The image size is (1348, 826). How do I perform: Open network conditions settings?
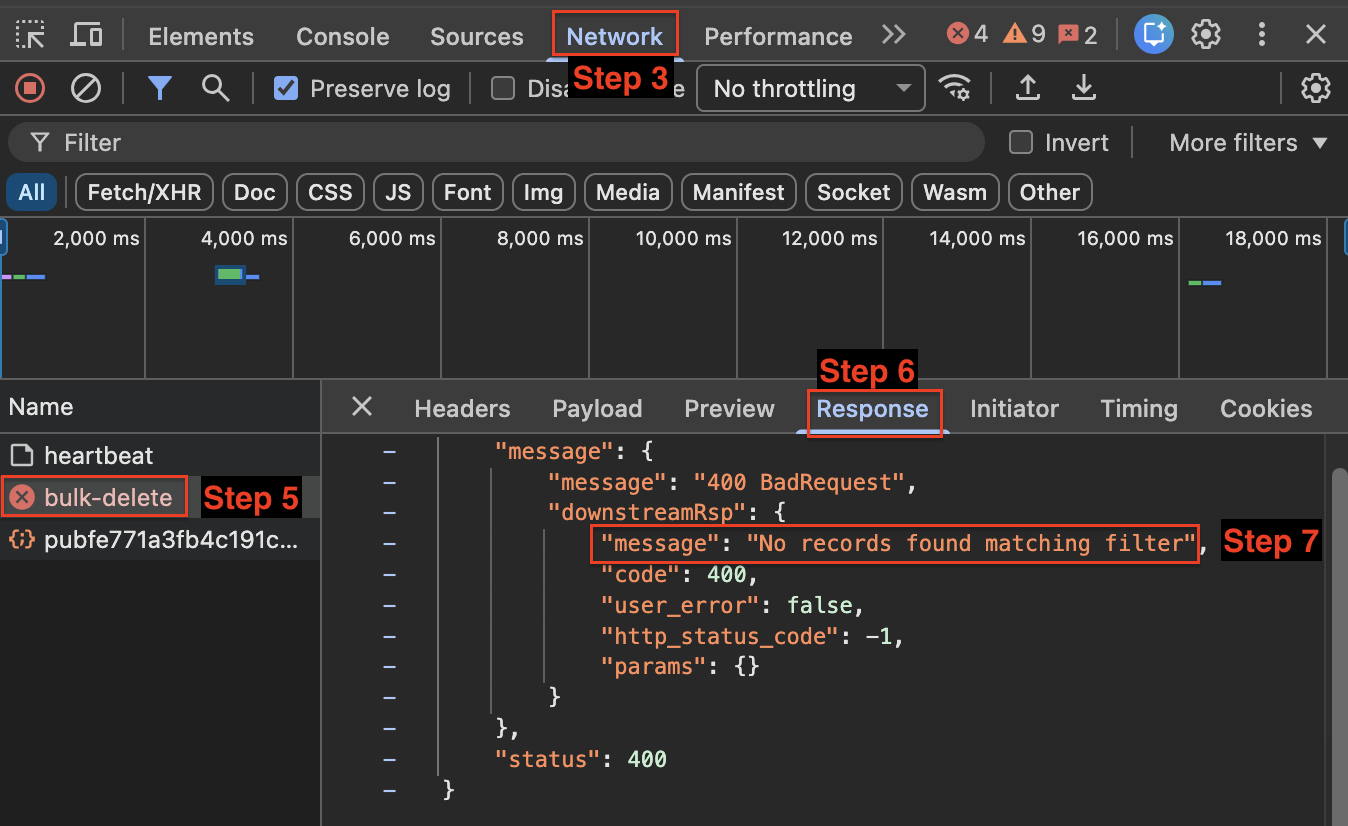(x=956, y=88)
